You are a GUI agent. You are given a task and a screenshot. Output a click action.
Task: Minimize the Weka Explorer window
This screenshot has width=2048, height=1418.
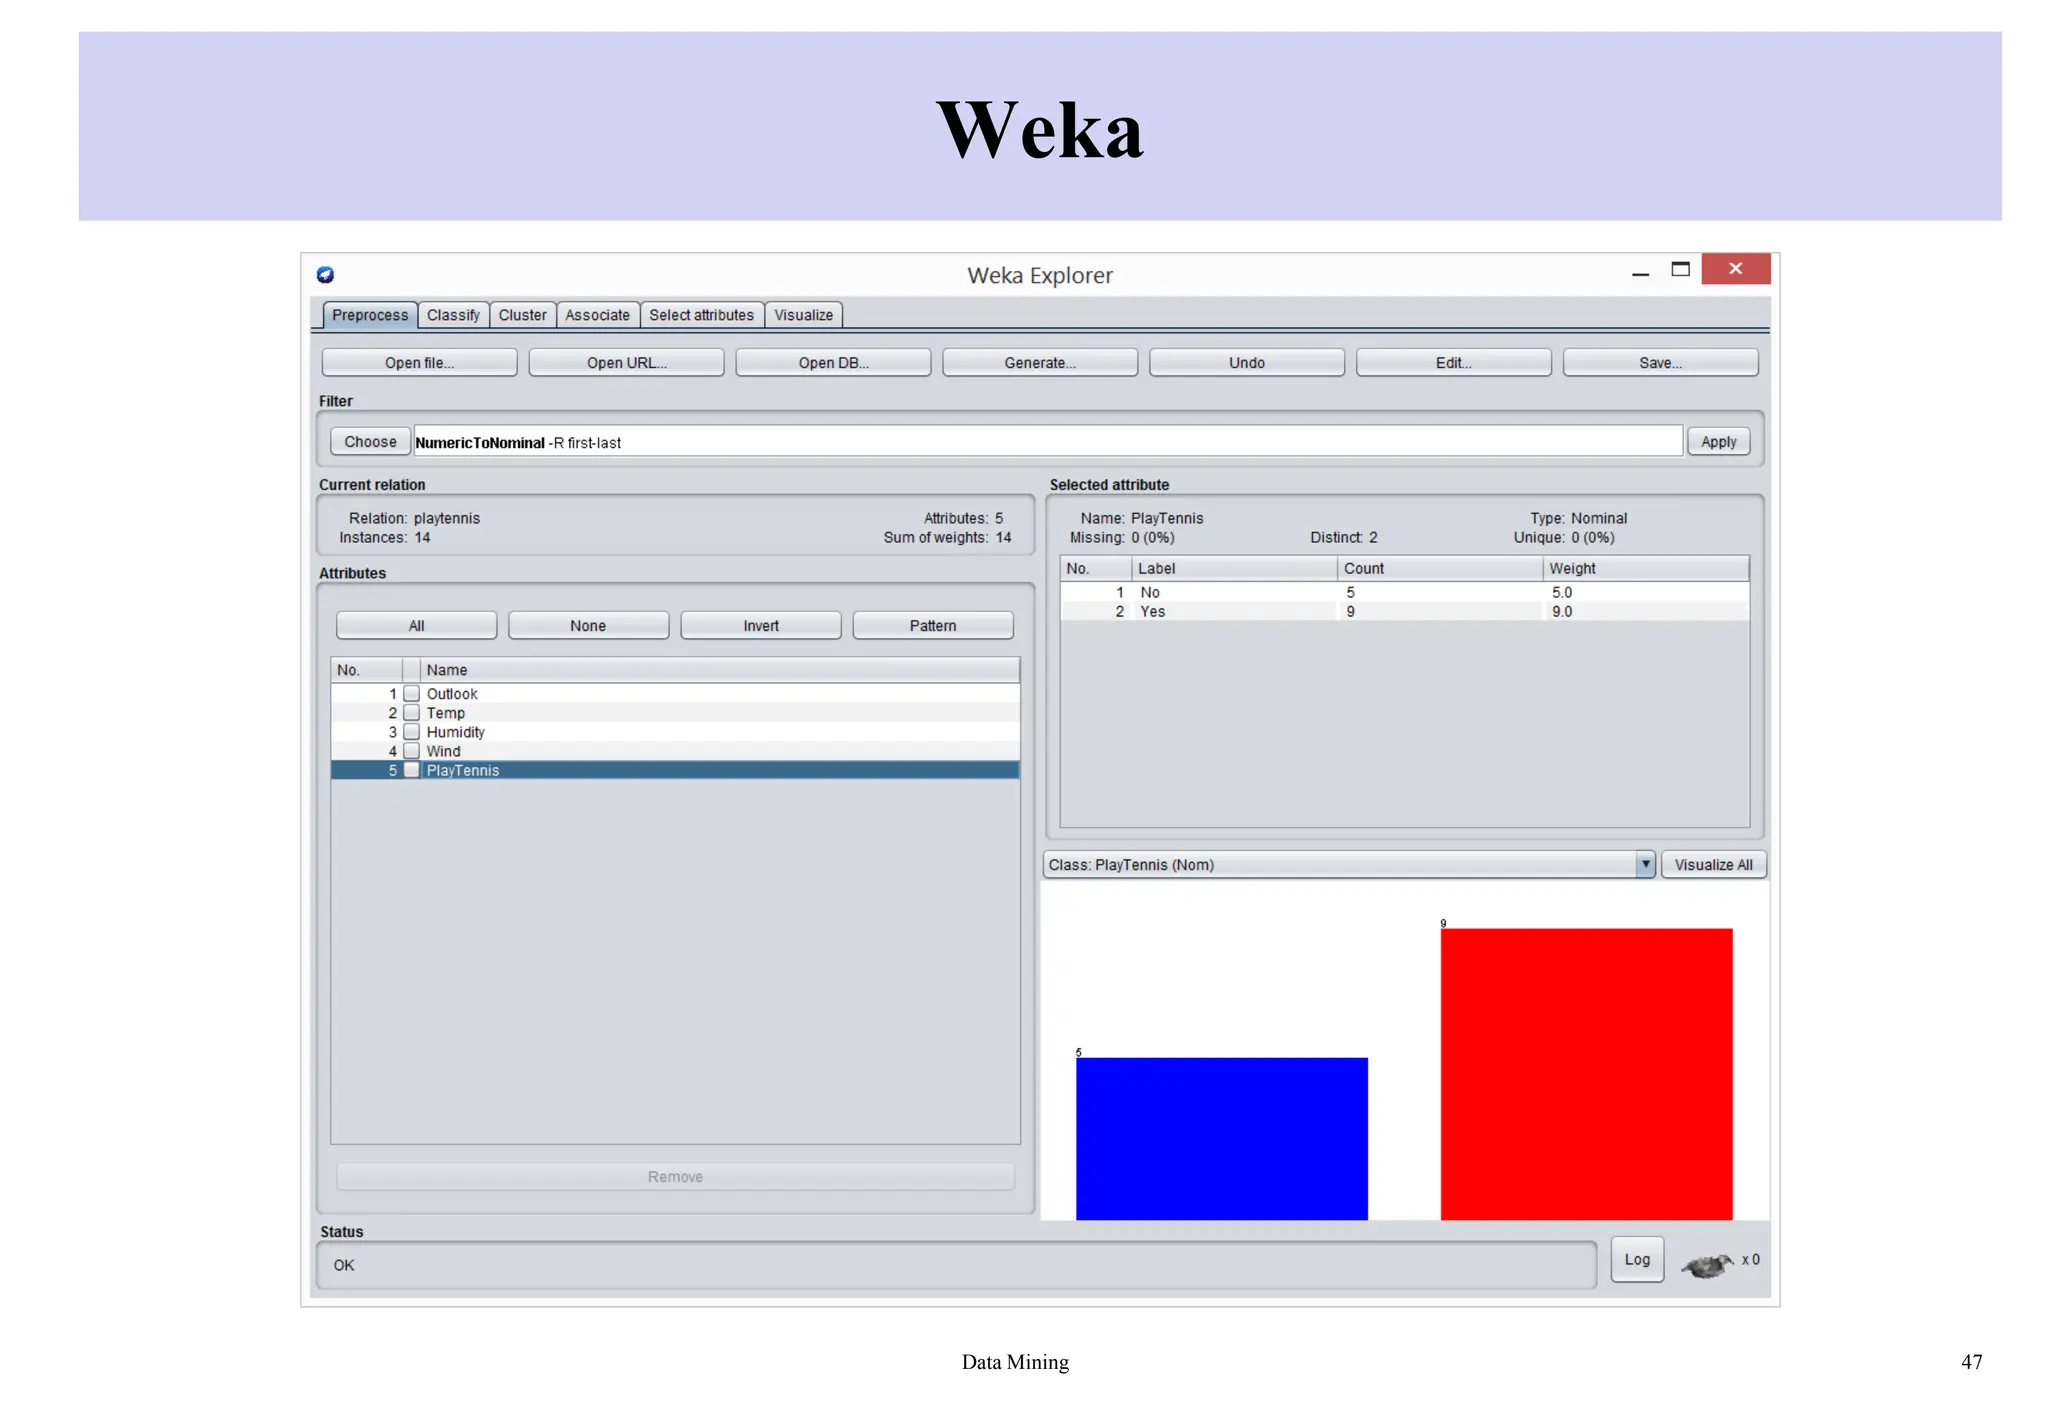coord(1640,272)
